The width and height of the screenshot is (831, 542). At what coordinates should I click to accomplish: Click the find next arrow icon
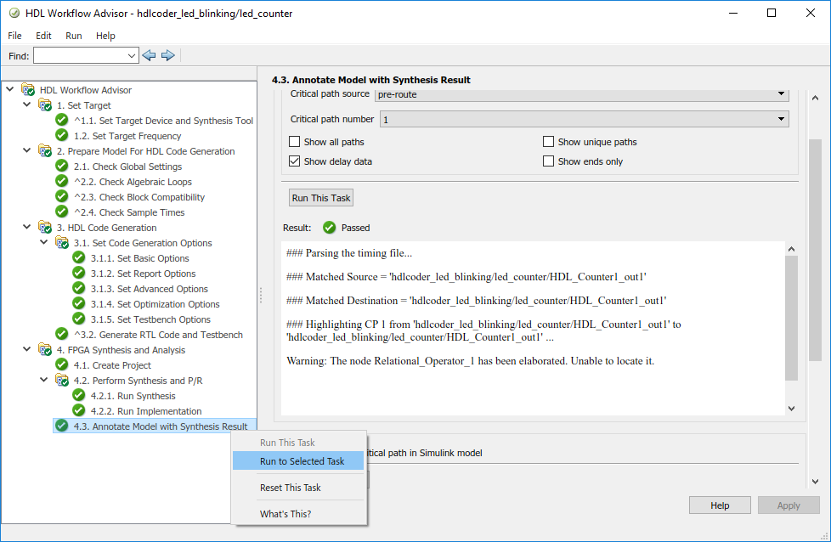[x=168, y=56]
